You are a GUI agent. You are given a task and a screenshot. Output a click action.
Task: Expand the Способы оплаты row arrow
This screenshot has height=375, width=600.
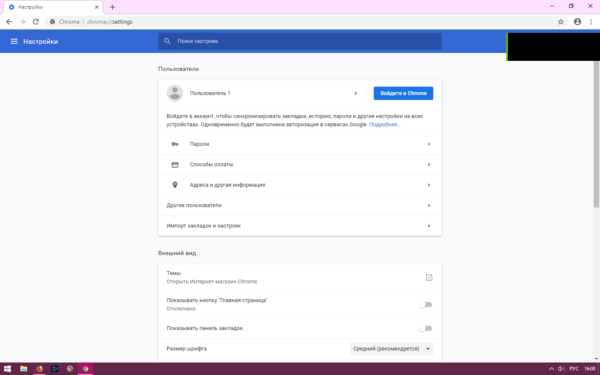click(429, 165)
